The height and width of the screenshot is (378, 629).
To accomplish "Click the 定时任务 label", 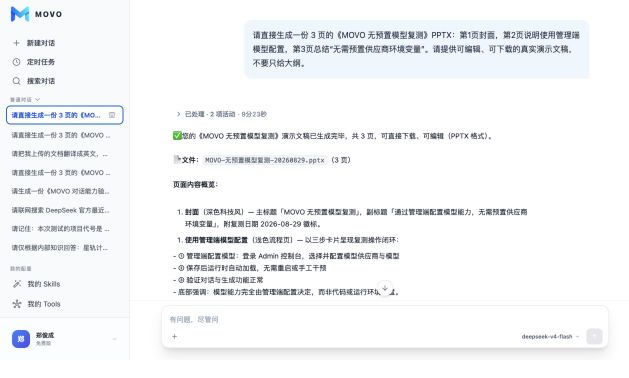I will click(41, 62).
